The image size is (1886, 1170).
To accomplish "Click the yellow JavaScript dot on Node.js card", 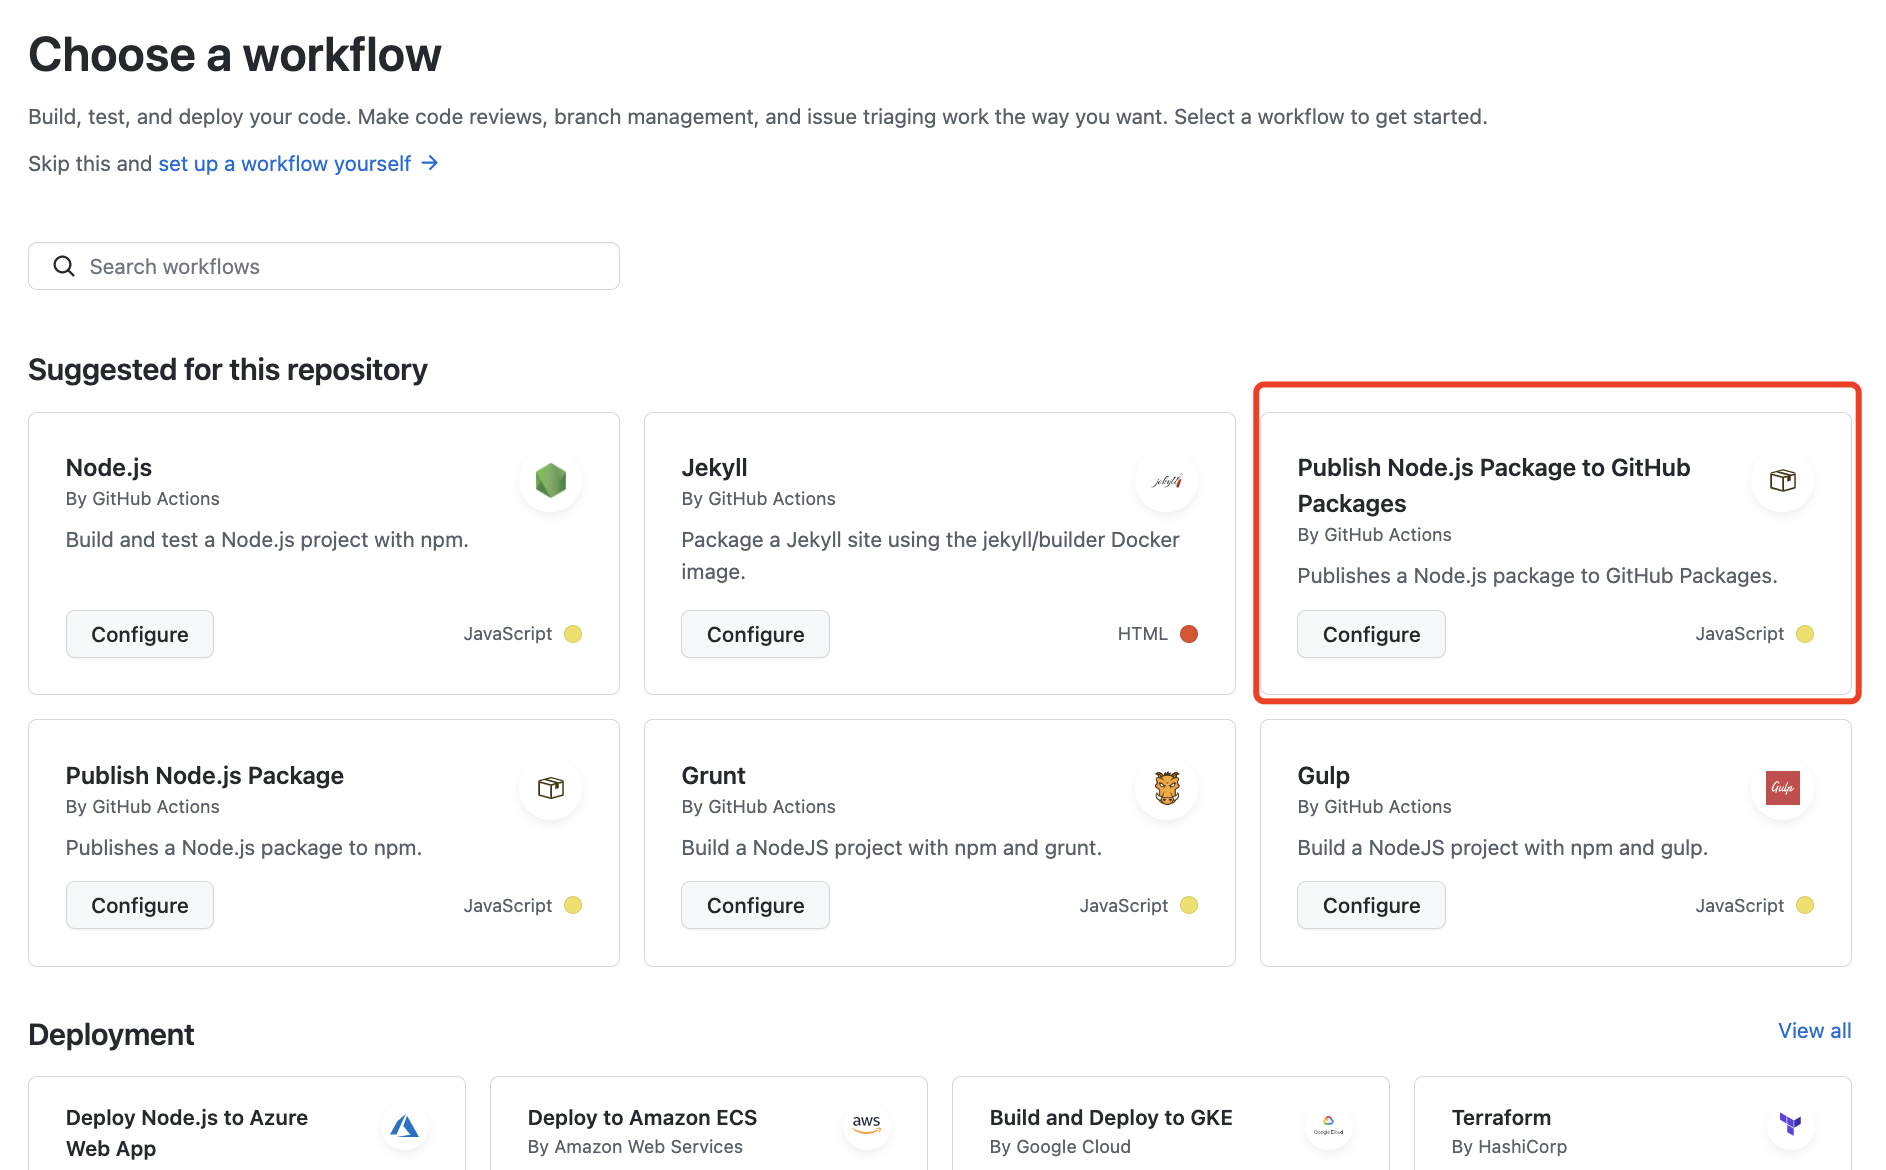I will click(573, 634).
